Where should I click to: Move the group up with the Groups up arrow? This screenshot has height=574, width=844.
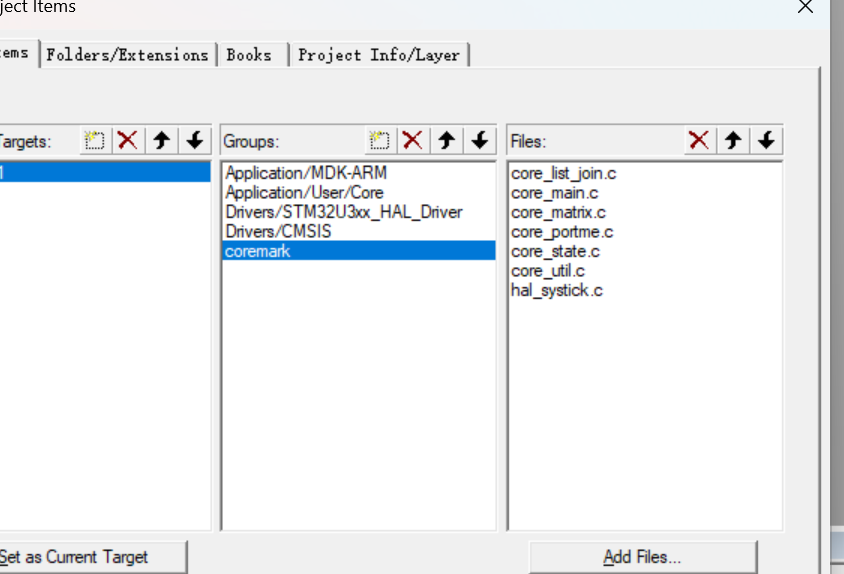(446, 141)
